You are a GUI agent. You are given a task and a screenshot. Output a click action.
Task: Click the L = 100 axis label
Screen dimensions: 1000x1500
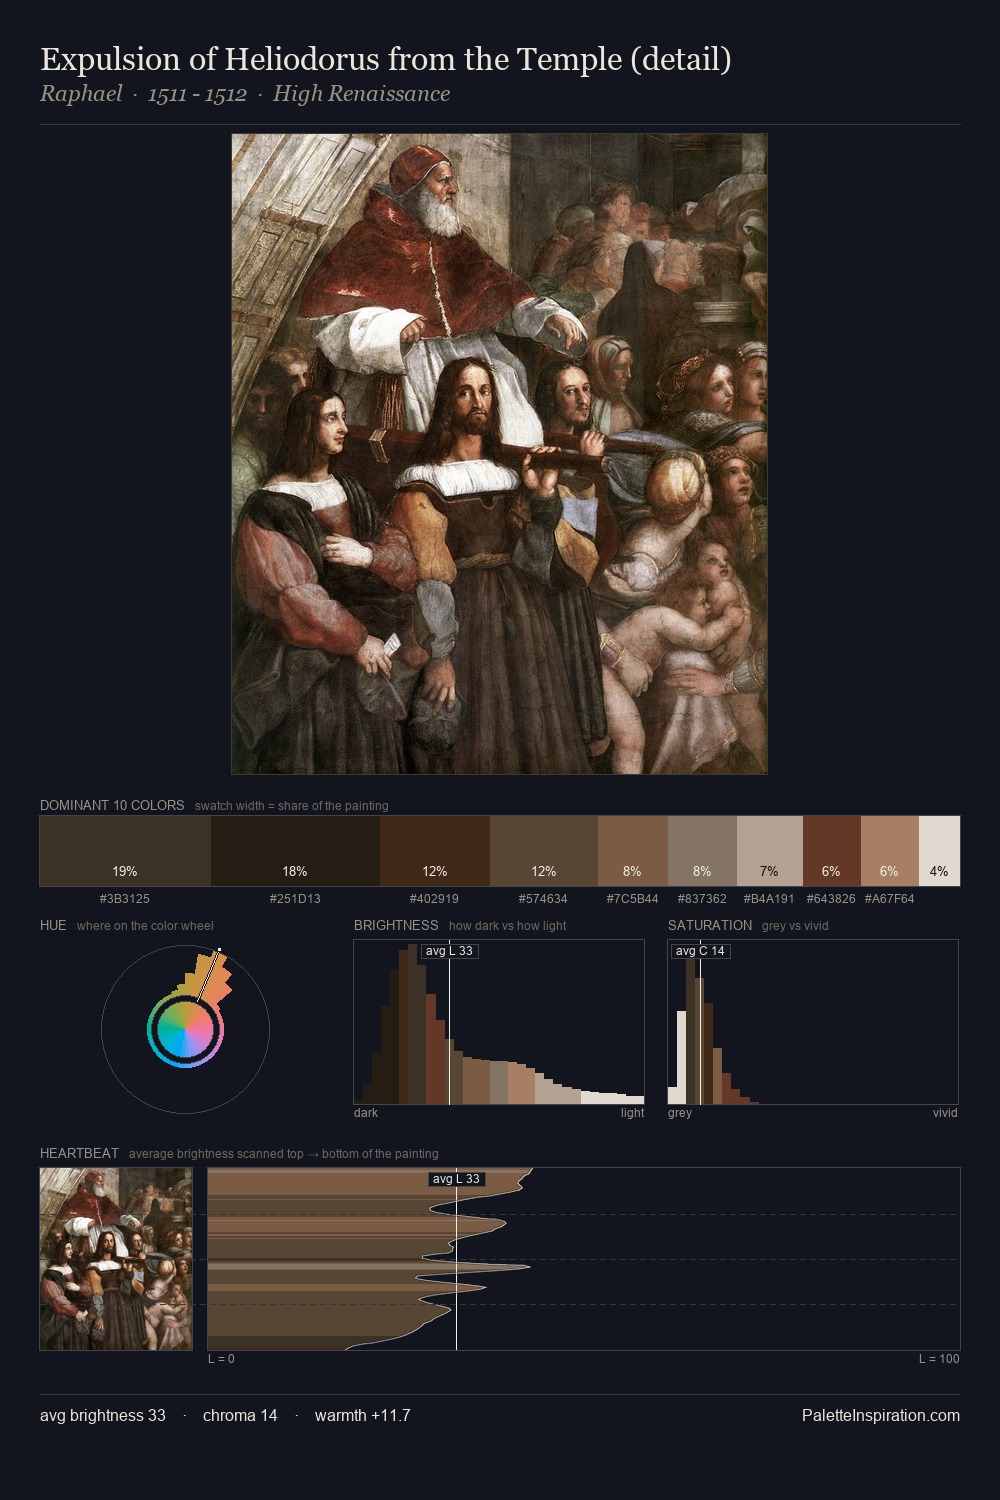tap(939, 1359)
